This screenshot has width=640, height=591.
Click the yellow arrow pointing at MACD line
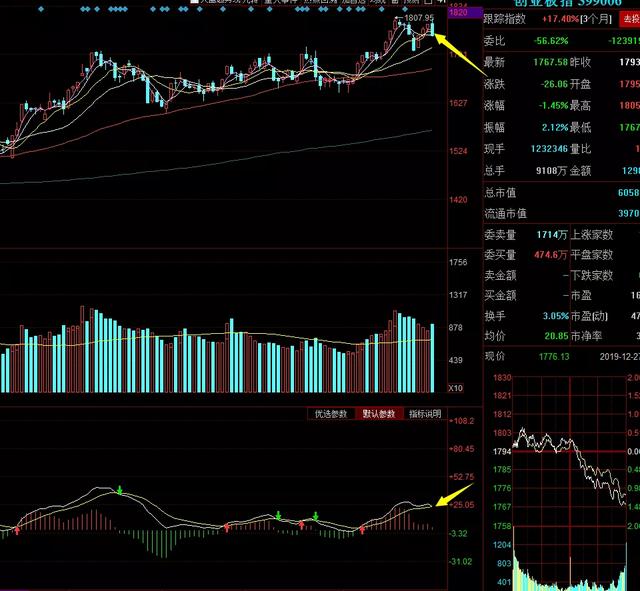pyautogui.click(x=452, y=494)
